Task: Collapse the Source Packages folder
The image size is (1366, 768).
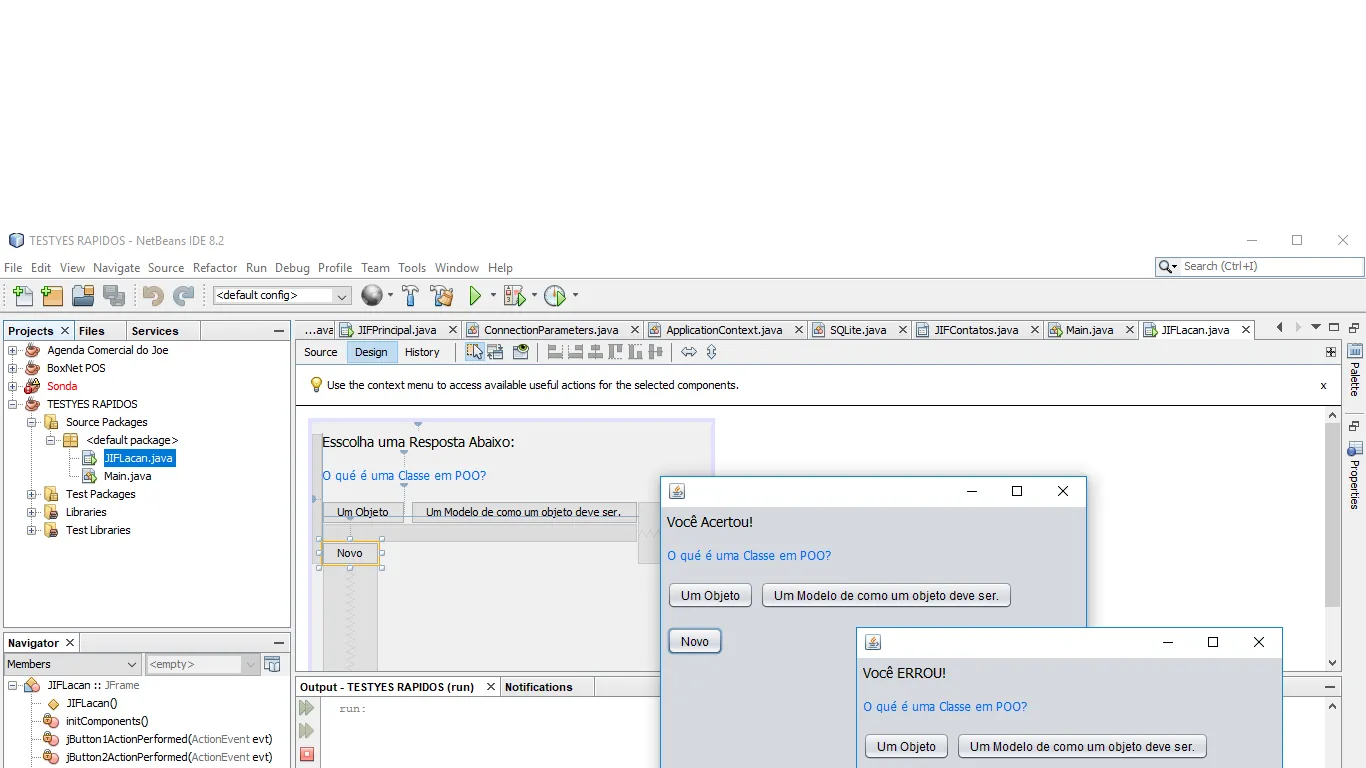Action: [32, 422]
